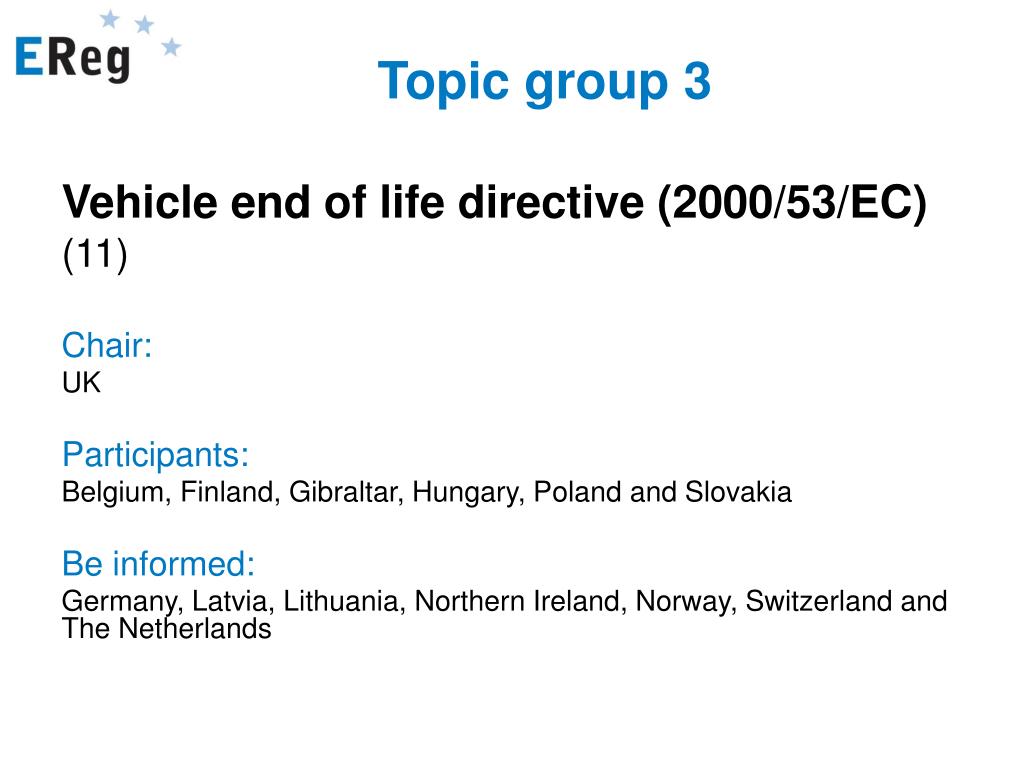Click the 'Participants:' label
1024x768 pixels.
[155, 455]
